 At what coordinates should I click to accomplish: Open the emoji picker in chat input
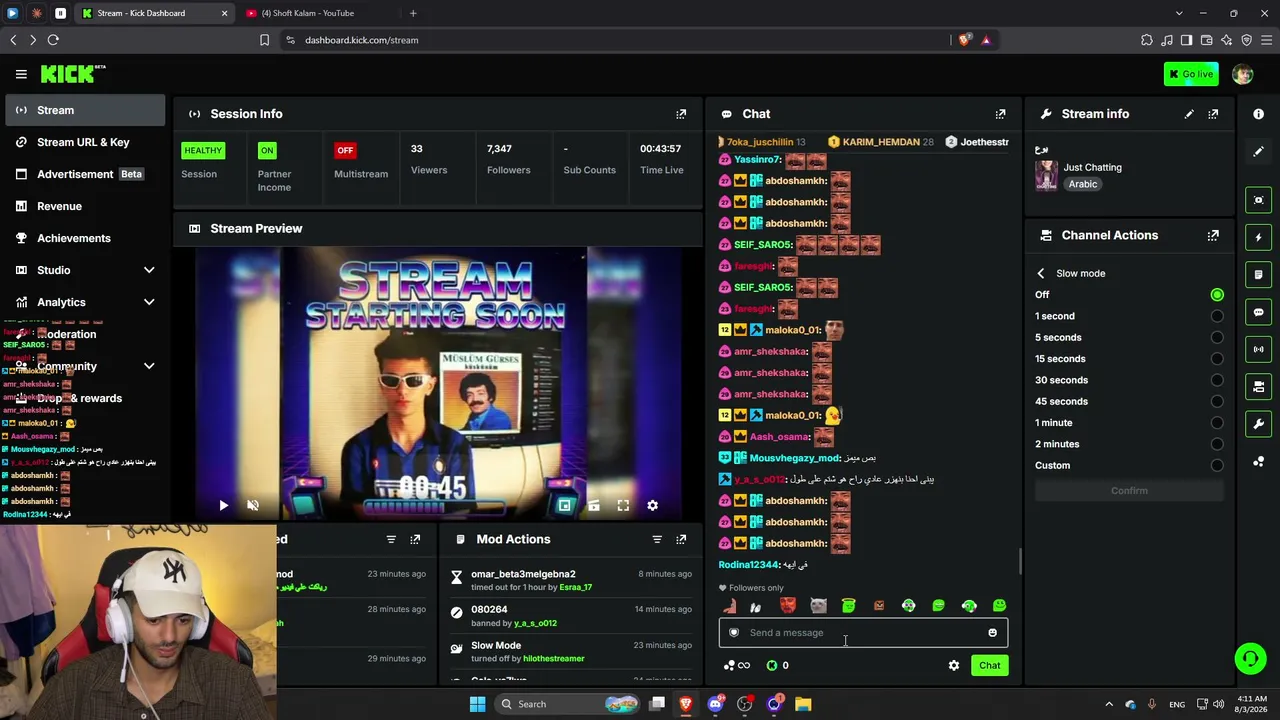point(992,633)
